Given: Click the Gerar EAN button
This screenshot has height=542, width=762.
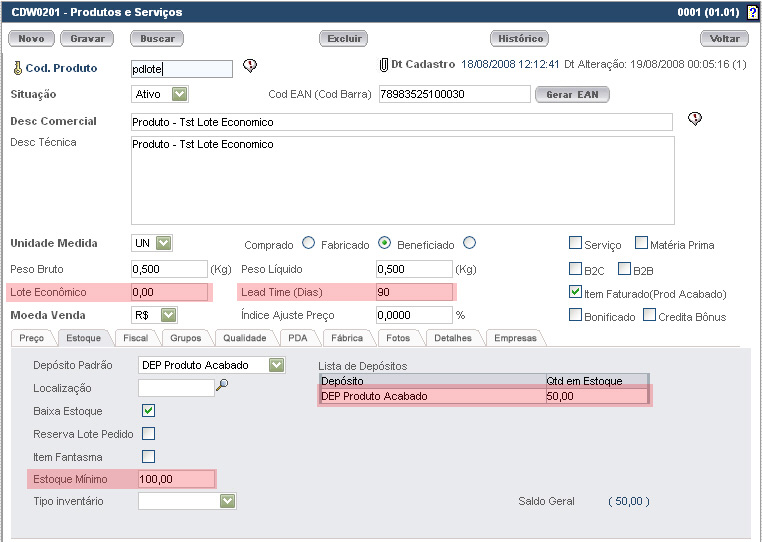Looking at the screenshot, I should (572, 95).
